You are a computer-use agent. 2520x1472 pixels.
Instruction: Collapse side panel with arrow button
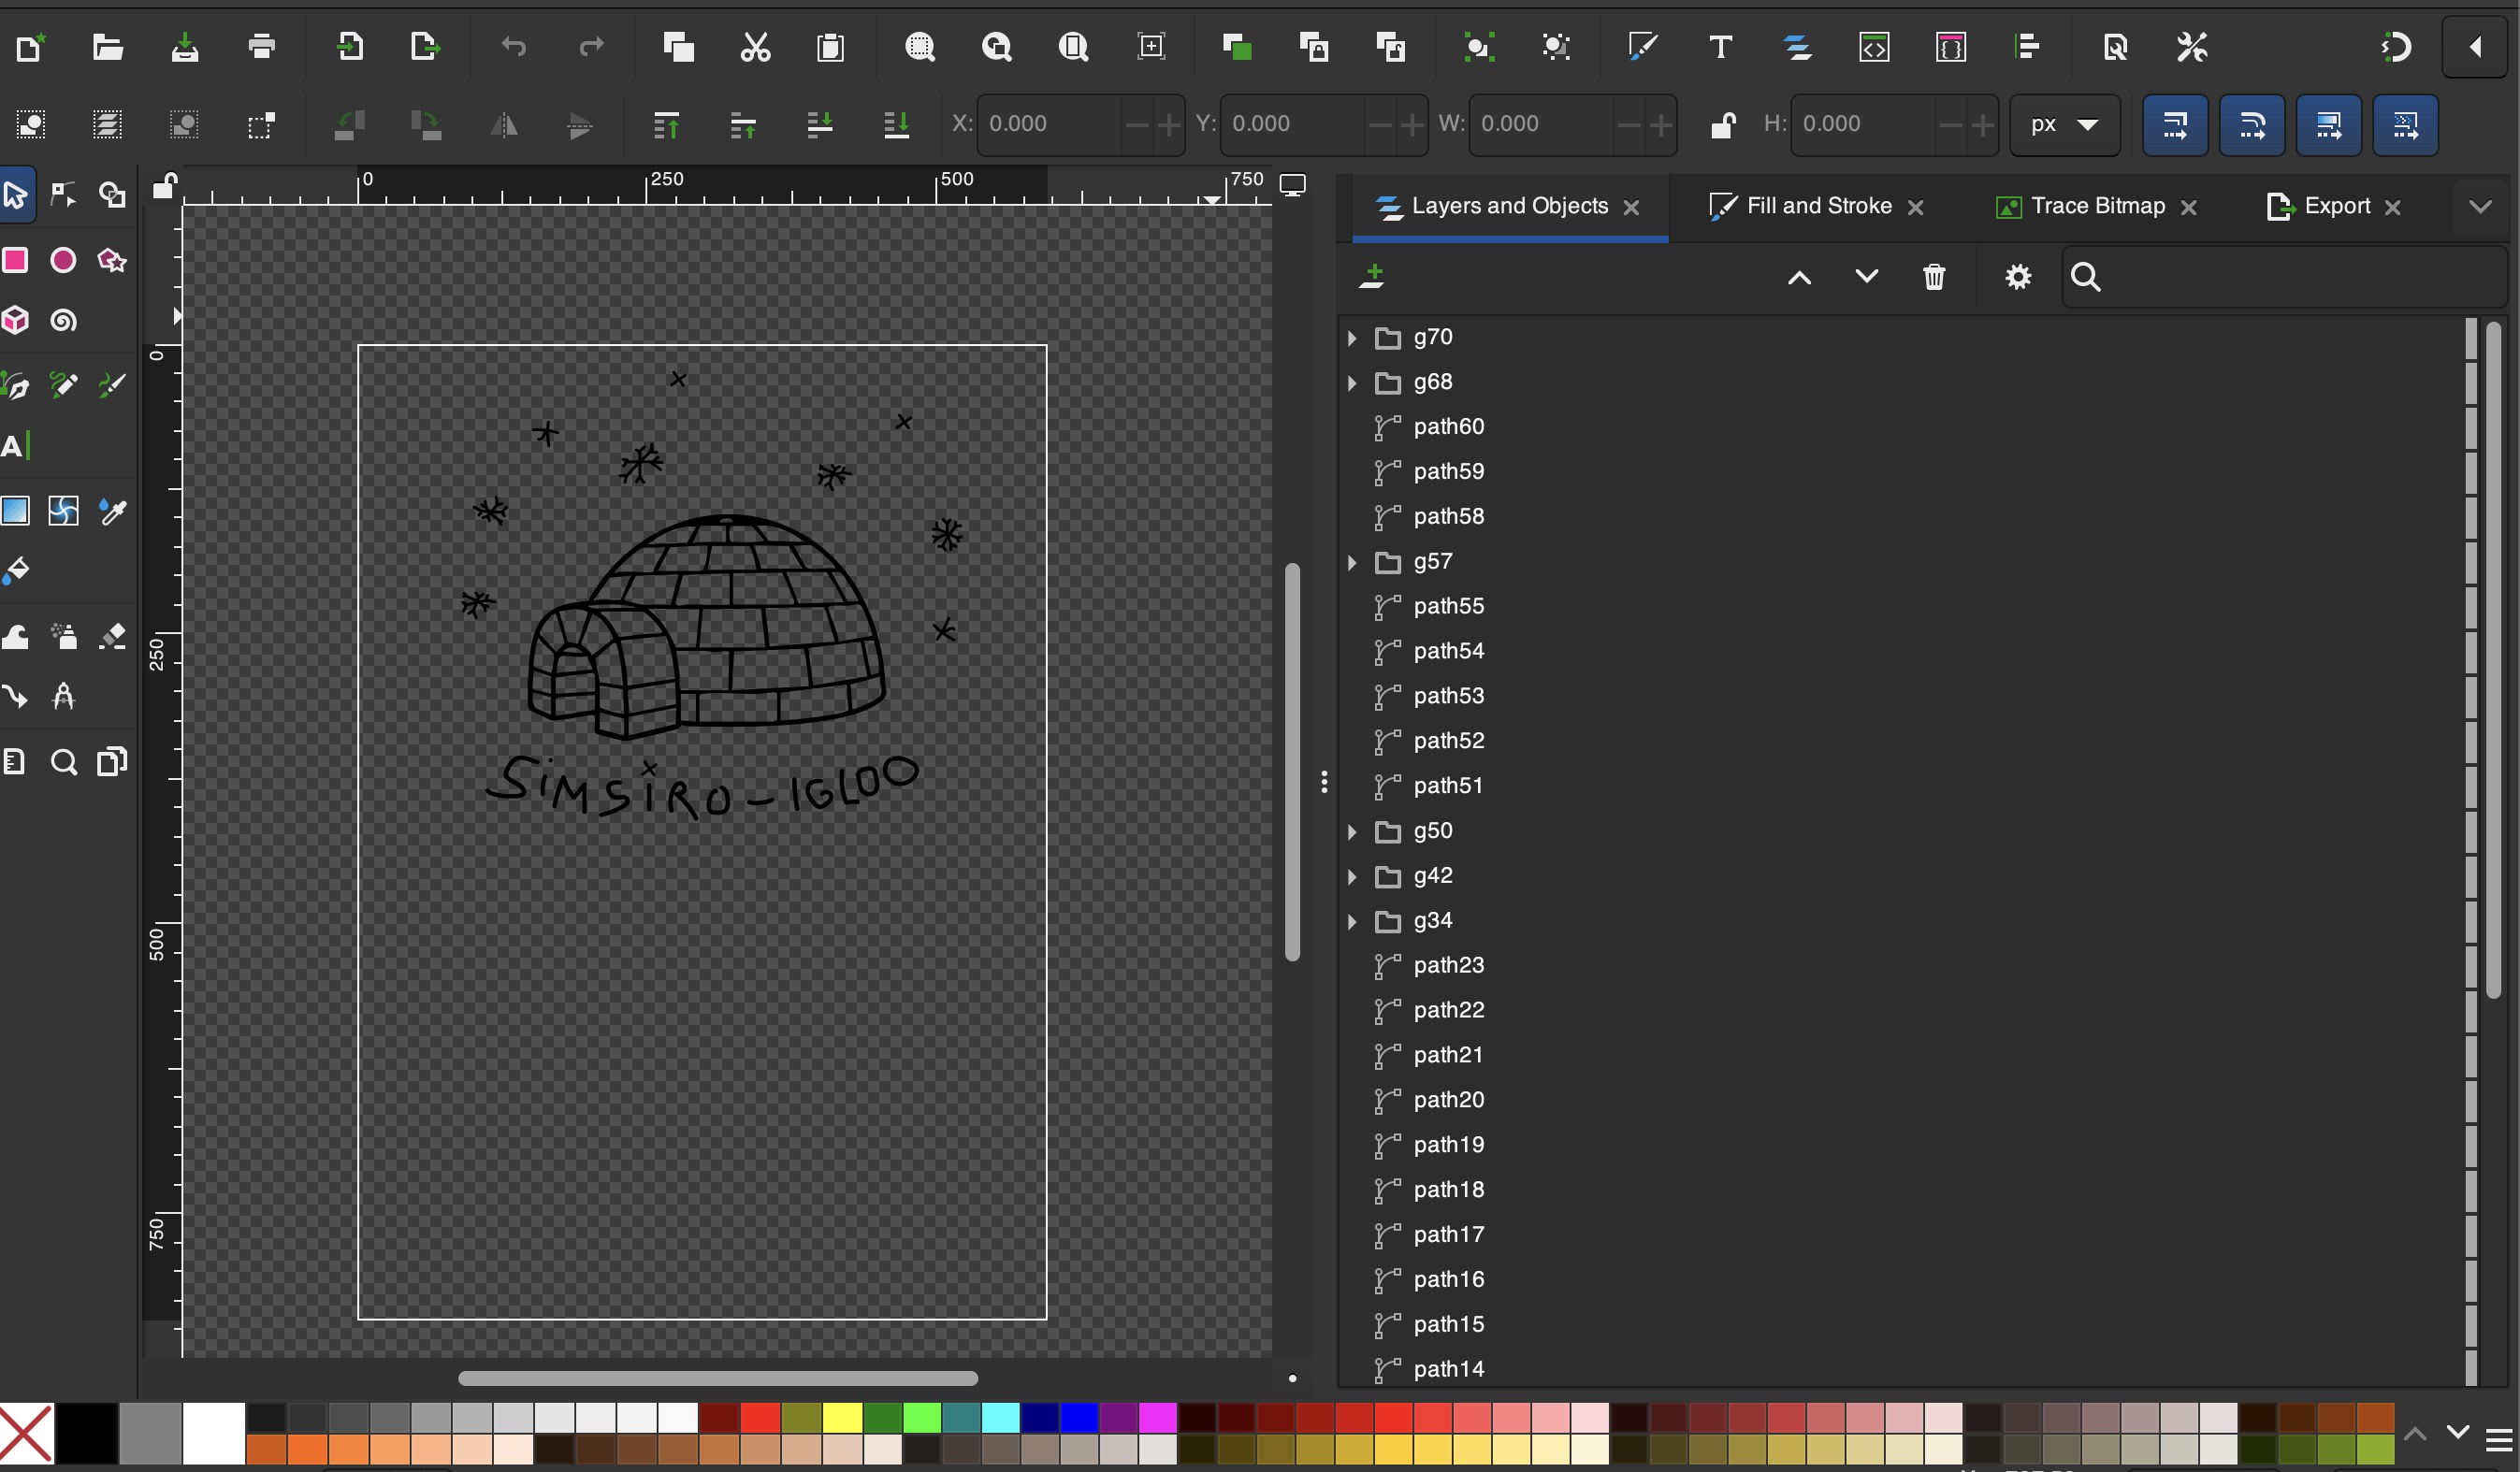[x=2476, y=47]
